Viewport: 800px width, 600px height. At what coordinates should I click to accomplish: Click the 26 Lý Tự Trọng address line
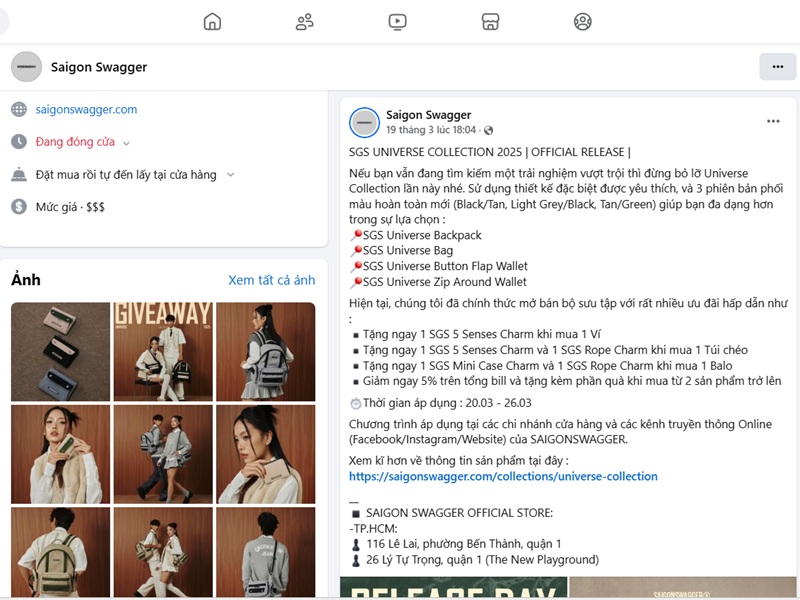tap(476, 560)
